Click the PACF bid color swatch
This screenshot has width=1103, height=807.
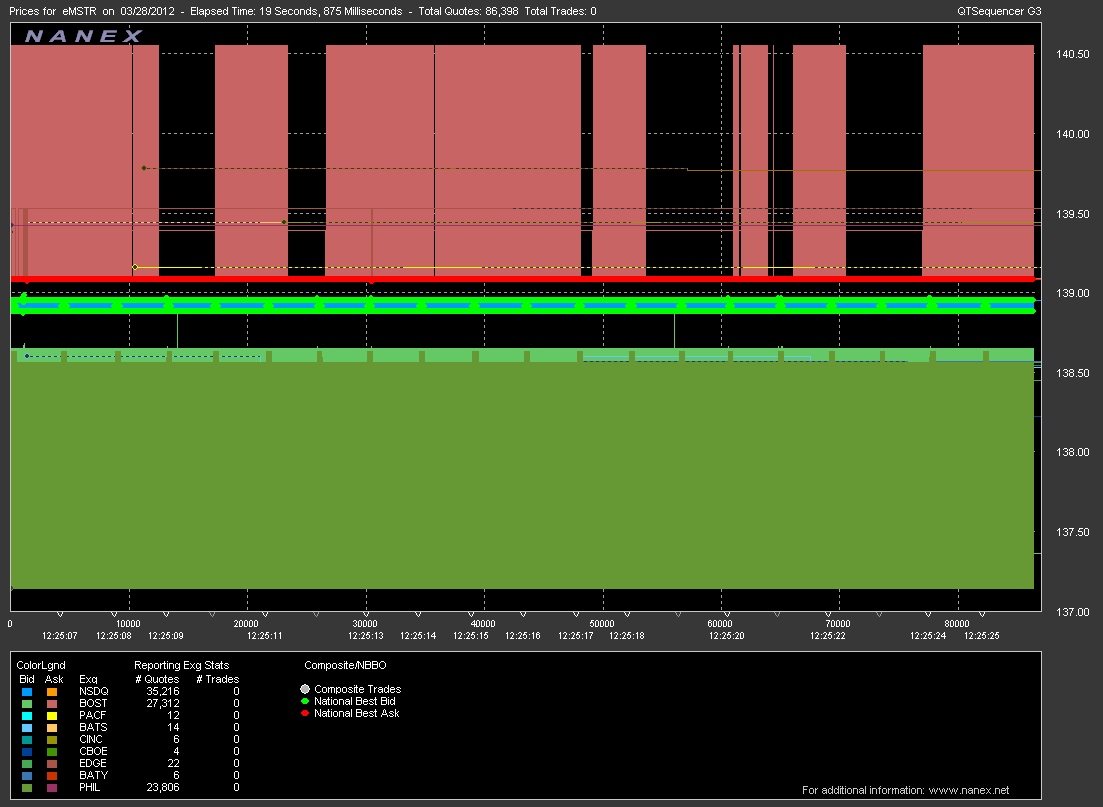point(27,716)
